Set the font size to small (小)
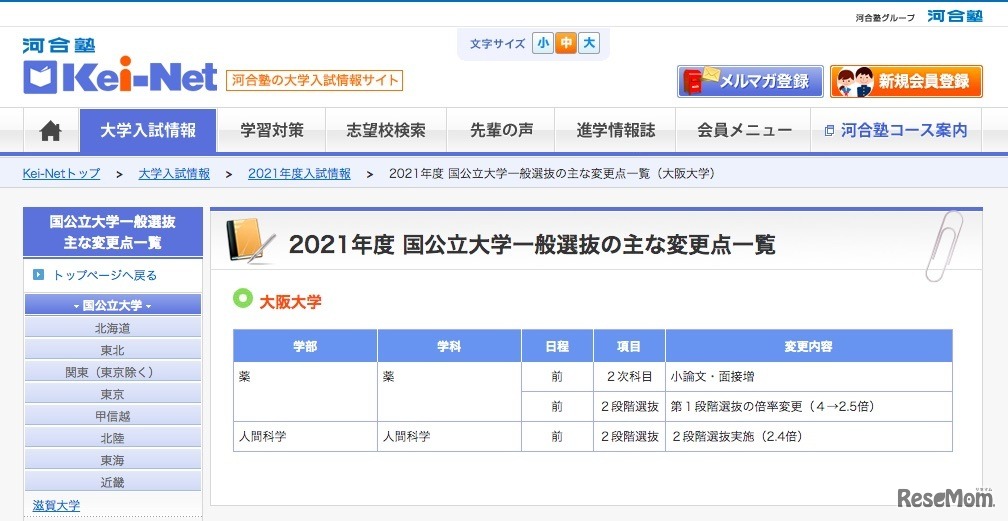Screen dimensions: 1008x521 coord(543,44)
